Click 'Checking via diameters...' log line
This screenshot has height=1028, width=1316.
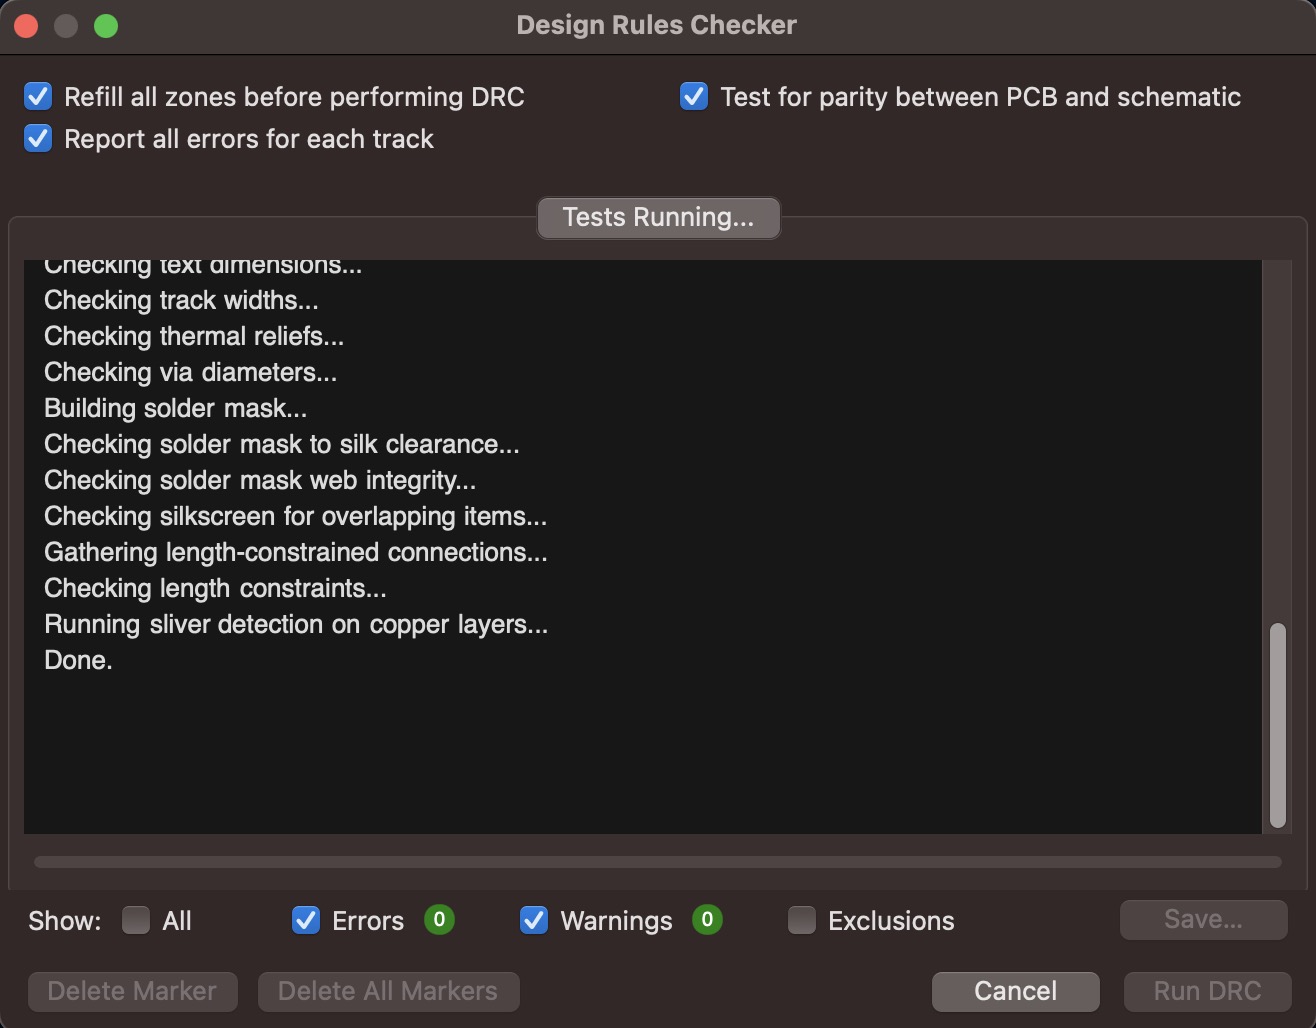click(190, 372)
